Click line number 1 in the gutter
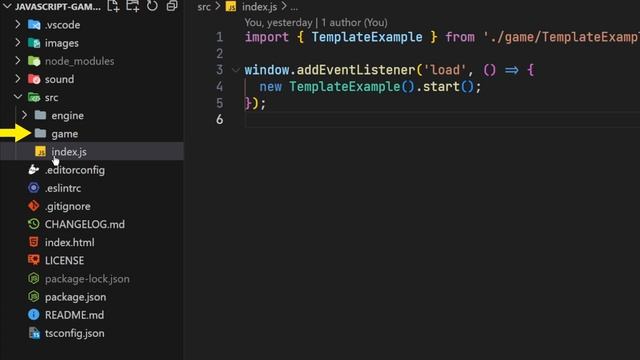Viewport: 640px width, 360px height. click(220, 37)
